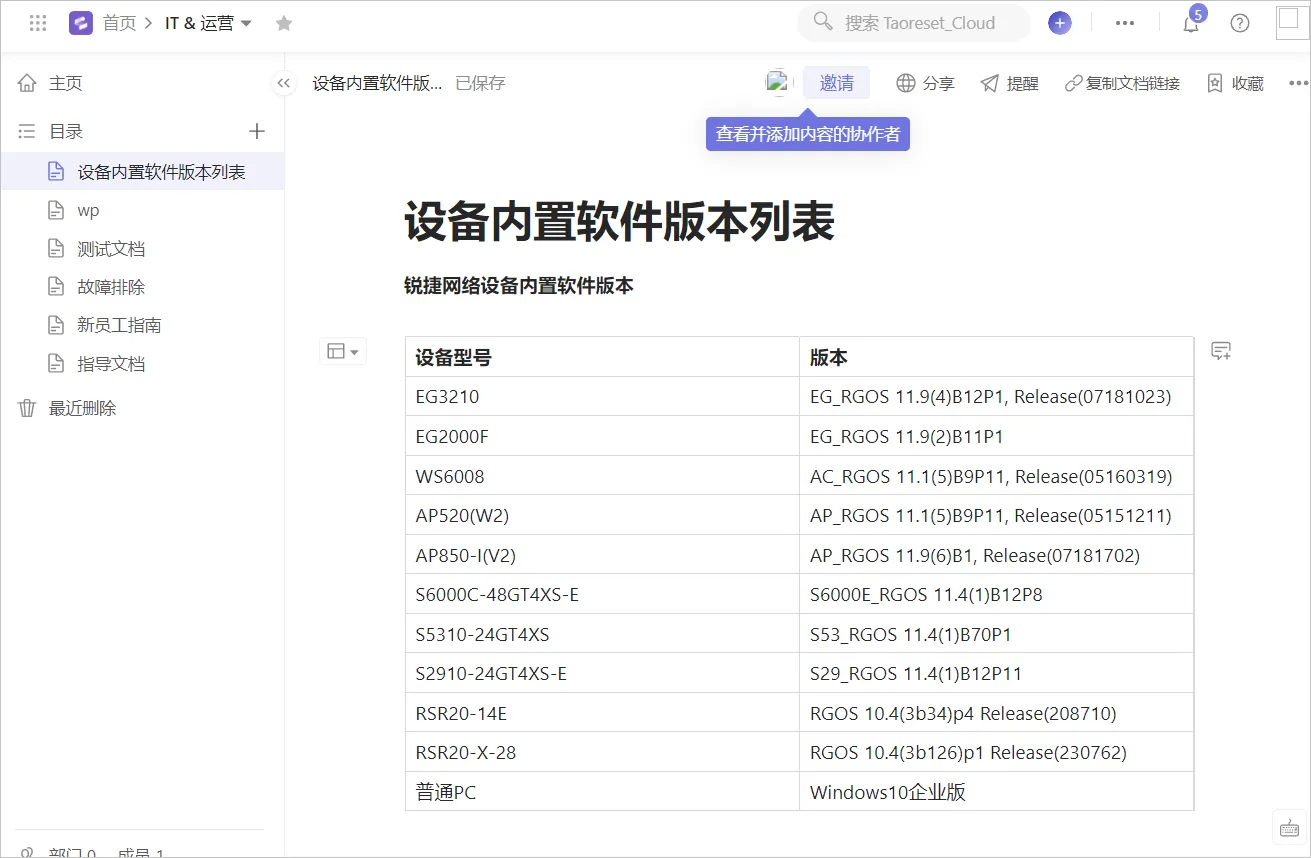This screenshot has width=1311, height=858.
Task: Select the S6000C-48GT4XS-E cell
Action: point(602,594)
